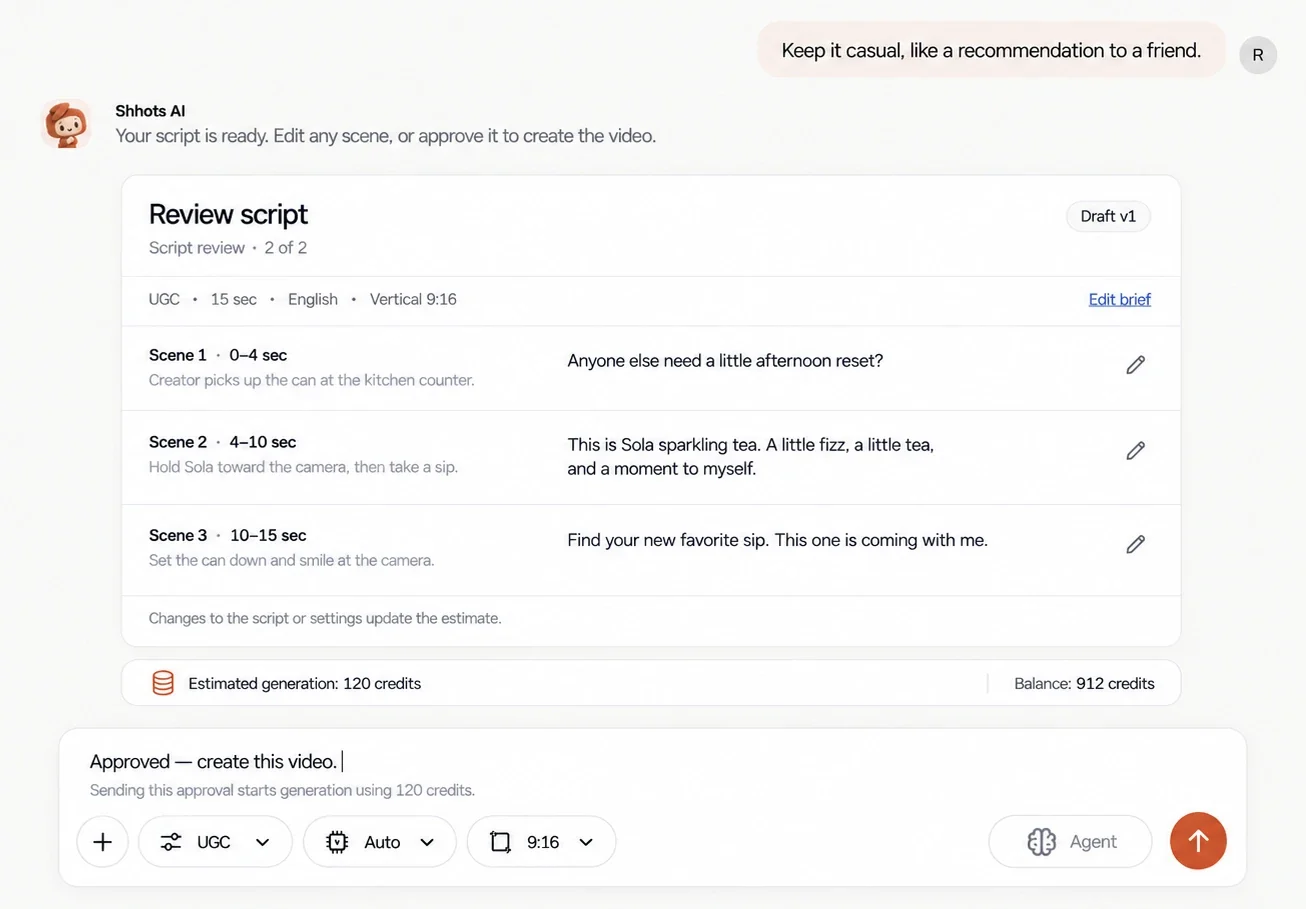
Task: Toggle Agent mode
Action: tap(1070, 842)
